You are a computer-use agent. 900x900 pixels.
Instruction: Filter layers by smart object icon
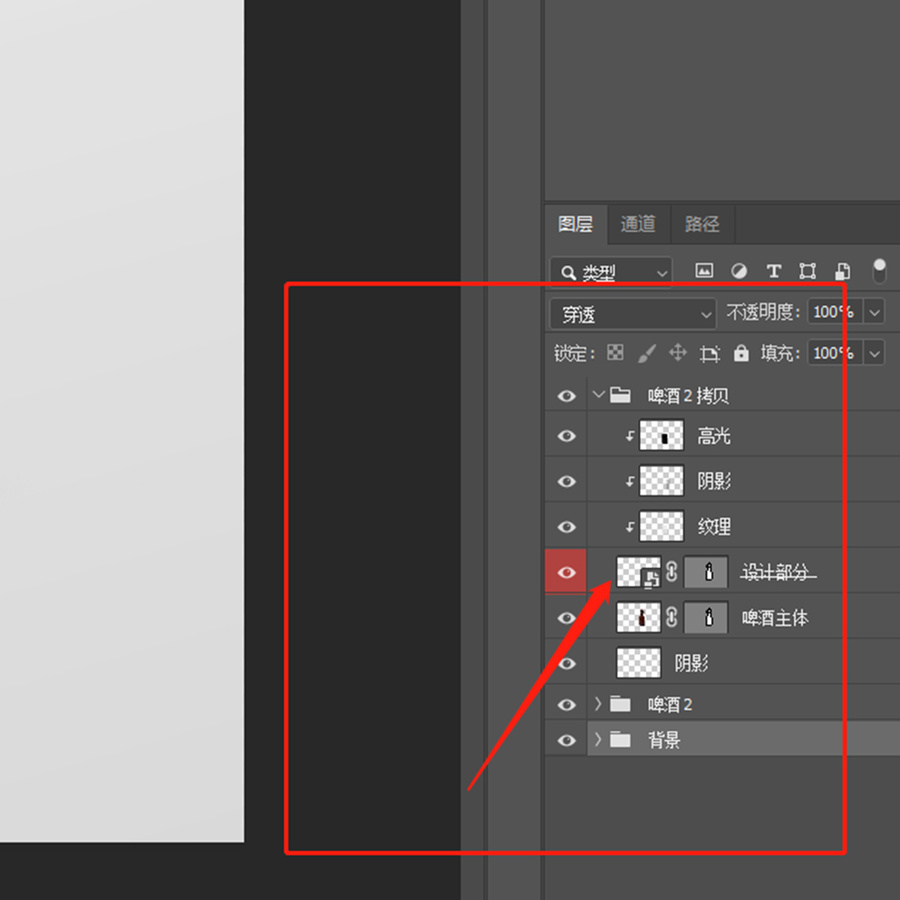coord(842,271)
